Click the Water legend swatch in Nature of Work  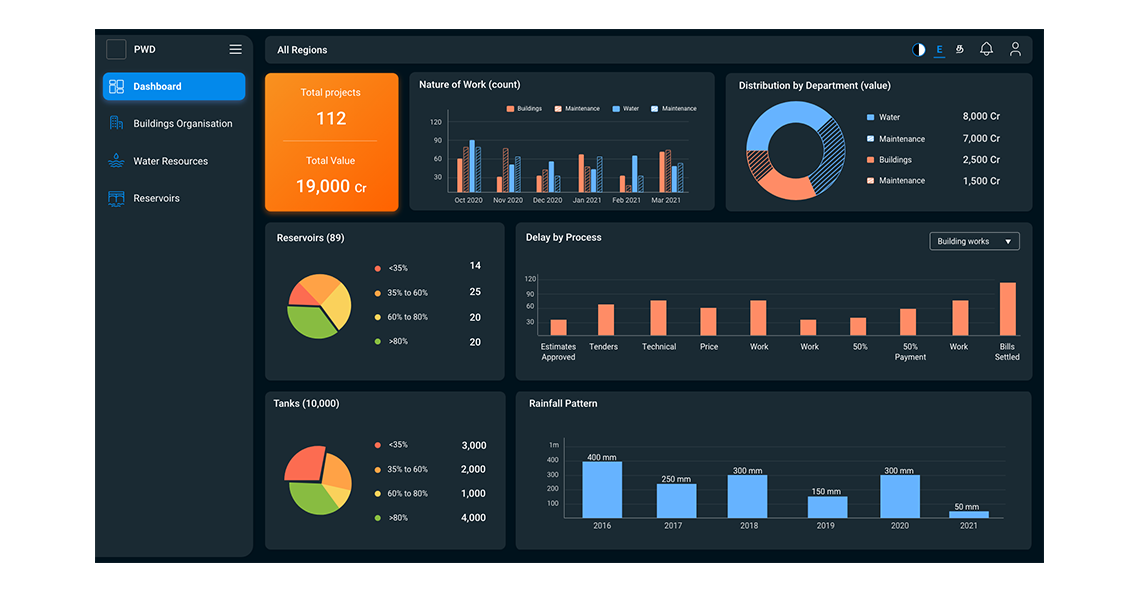(617, 108)
